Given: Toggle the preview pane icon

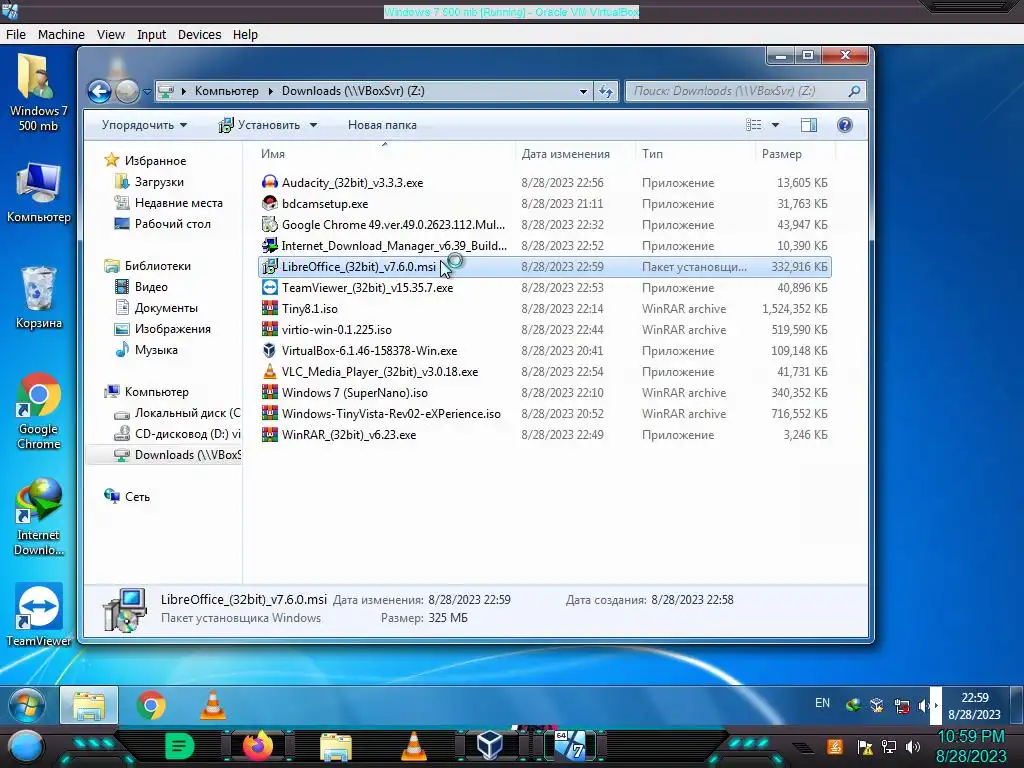Looking at the screenshot, I should (808, 125).
